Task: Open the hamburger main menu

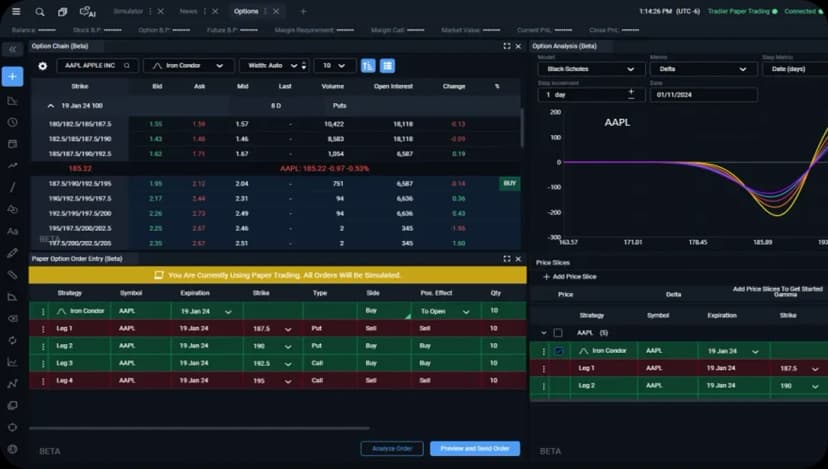Action: (16, 11)
